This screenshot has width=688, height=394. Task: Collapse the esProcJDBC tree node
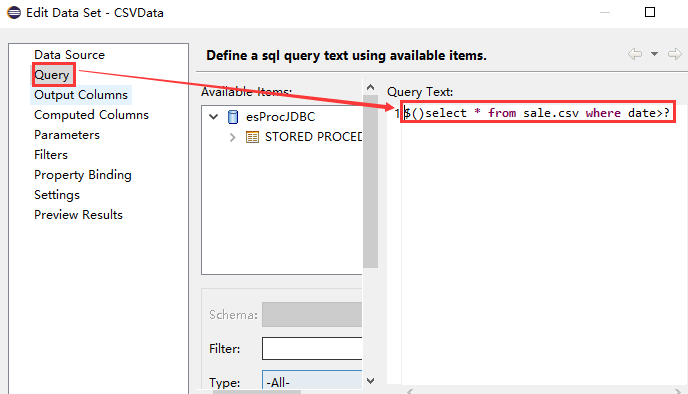click(x=214, y=117)
